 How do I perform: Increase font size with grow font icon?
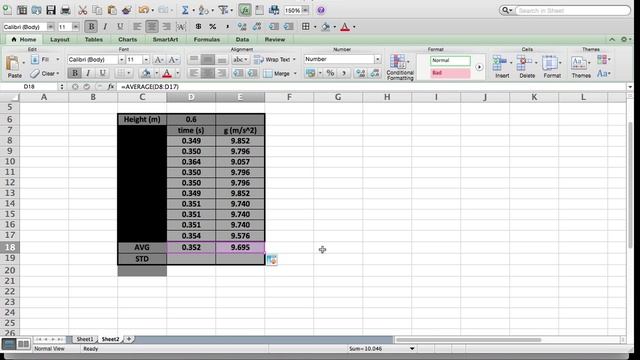(x=158, y=60)
